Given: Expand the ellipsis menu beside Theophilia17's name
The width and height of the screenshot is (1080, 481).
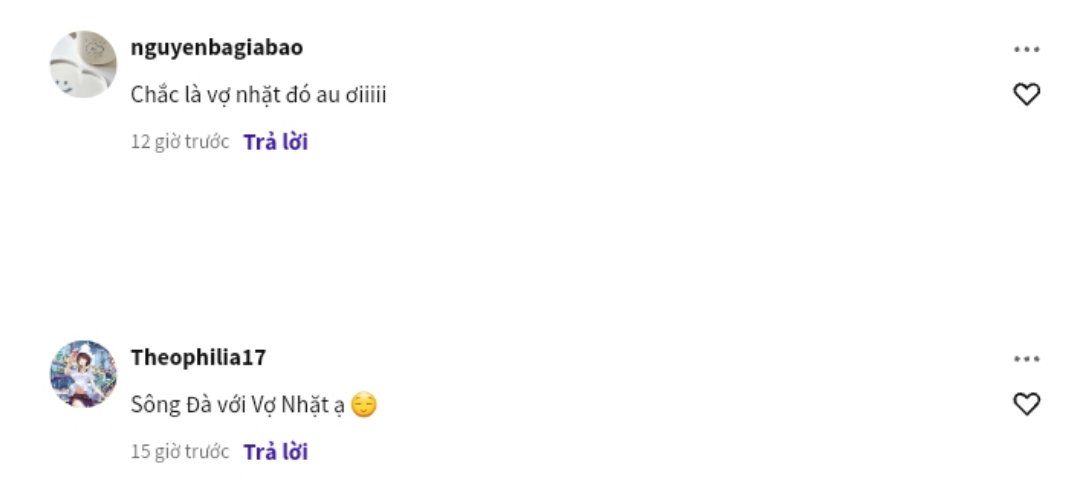Looking at the screenshot, I should tap(1026, 359).
